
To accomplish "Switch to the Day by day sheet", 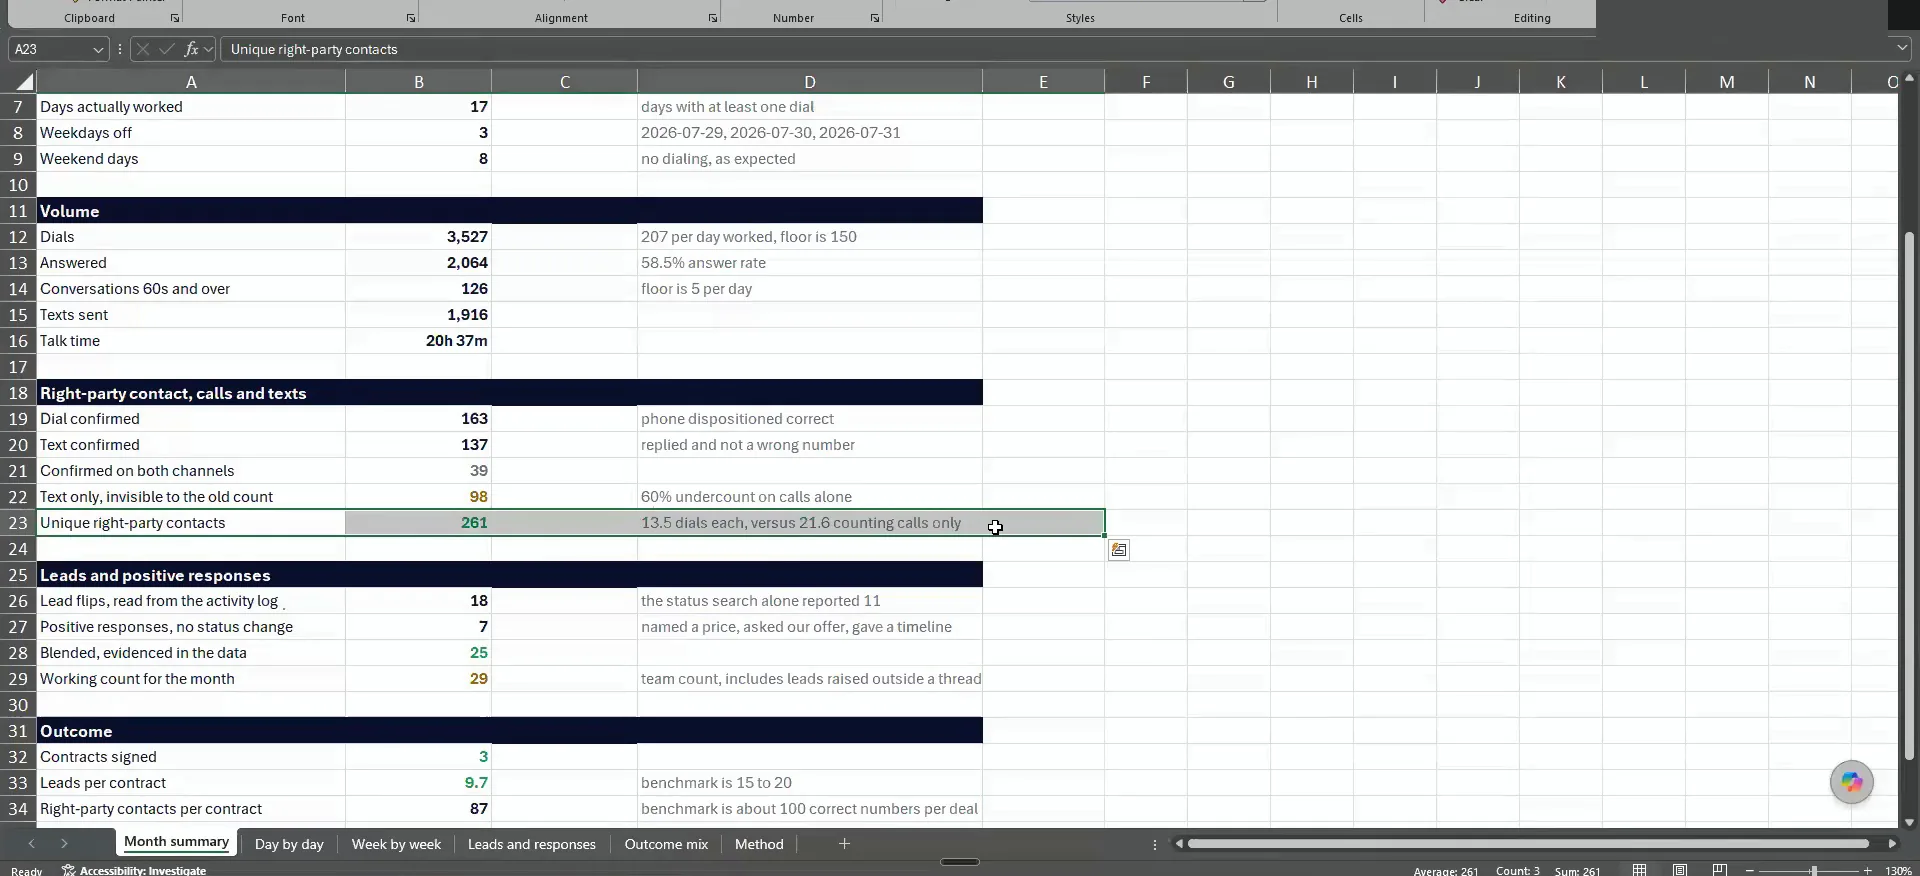I will pos(289,844).
